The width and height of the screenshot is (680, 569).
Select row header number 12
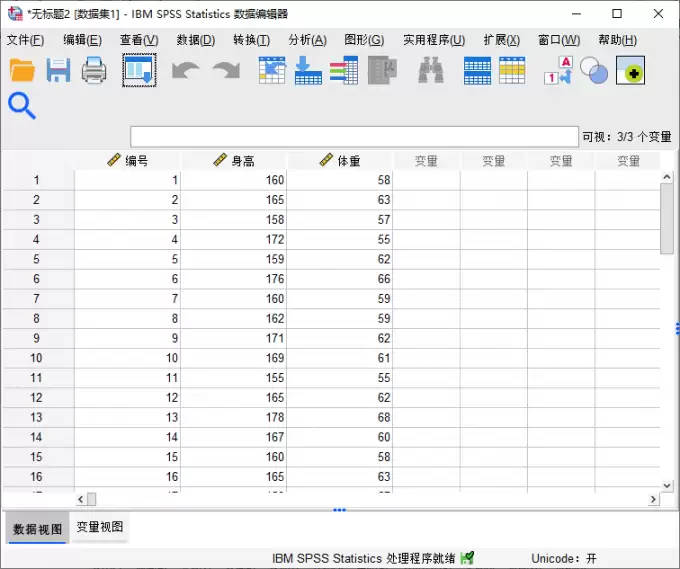tap(37, 398)
